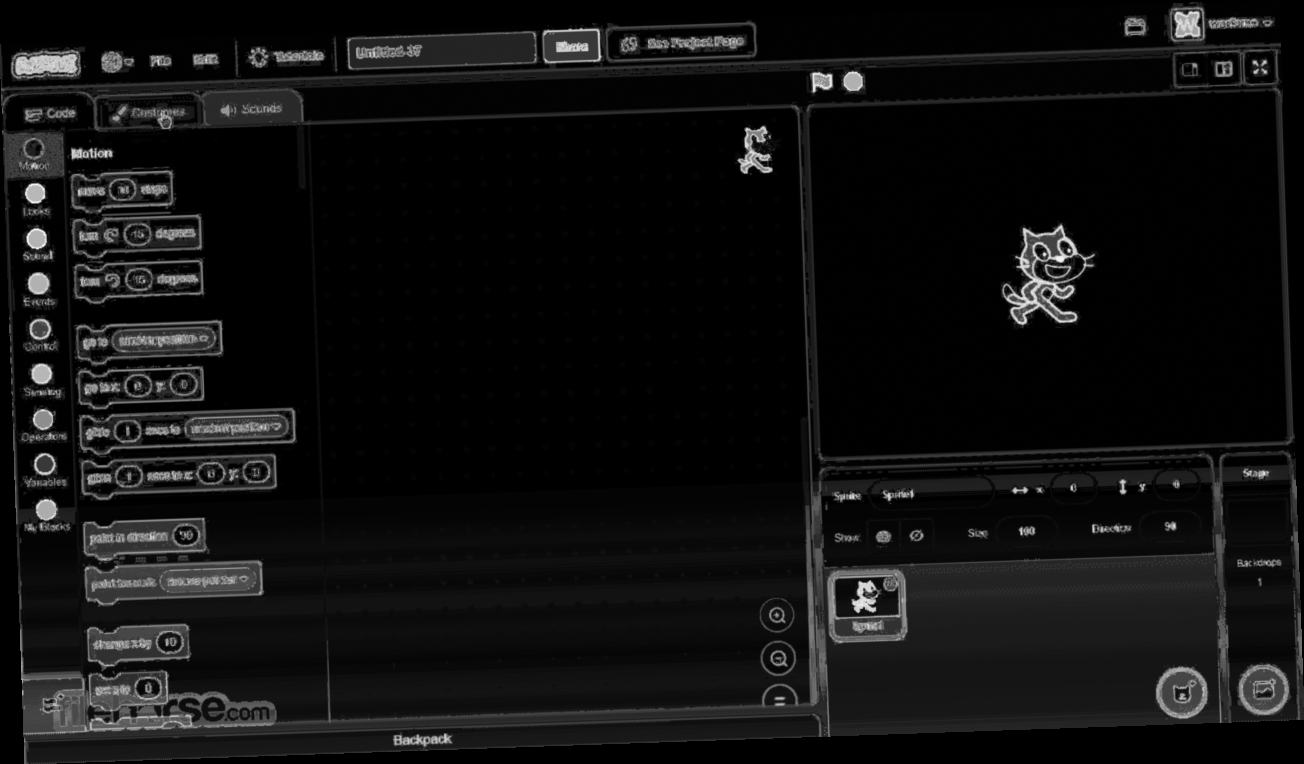Expand the Backpack bar
This screenshot has height=764, width=1304.
click(422, 740)
